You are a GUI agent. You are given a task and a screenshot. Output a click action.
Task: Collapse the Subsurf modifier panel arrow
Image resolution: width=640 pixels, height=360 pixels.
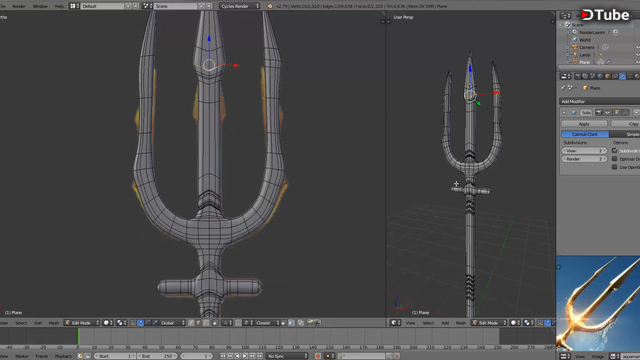(x=564, y=112)
